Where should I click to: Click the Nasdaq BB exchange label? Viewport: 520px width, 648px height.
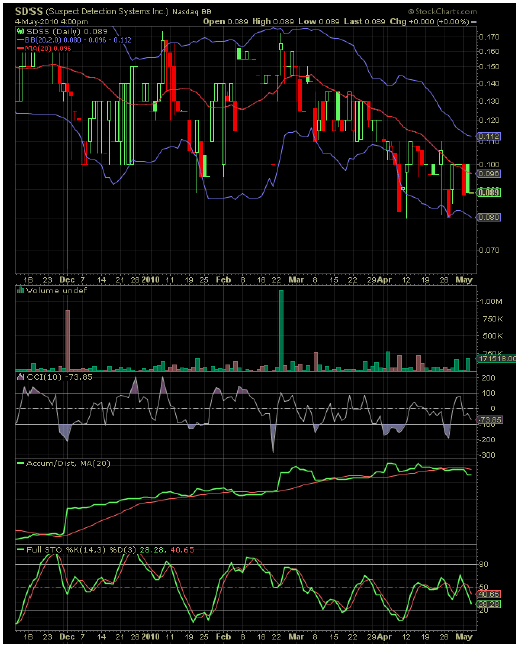tap(192, 12)
